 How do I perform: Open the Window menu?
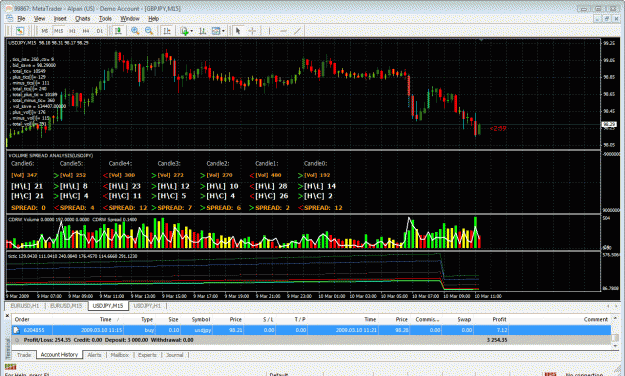coord(130,19)
